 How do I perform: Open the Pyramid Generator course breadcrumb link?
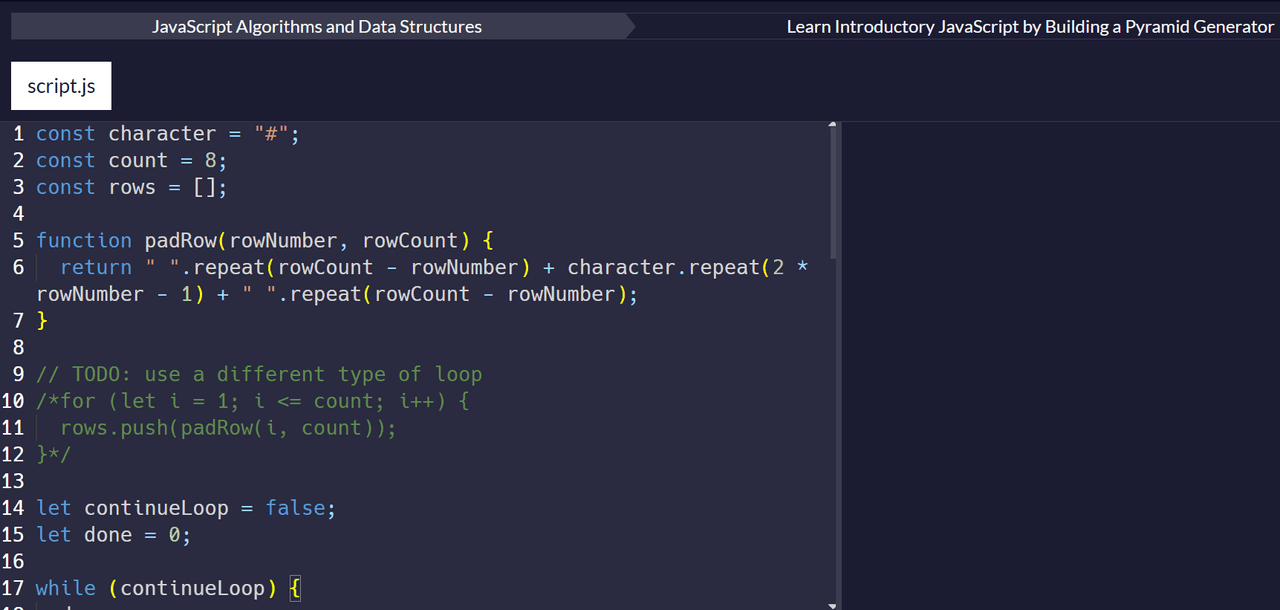[x=1030, y=27]
